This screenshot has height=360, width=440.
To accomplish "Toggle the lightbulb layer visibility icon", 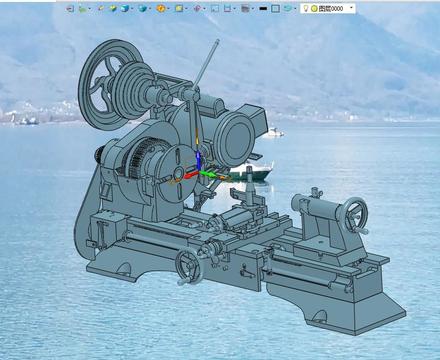I will (x=305, y=8).
